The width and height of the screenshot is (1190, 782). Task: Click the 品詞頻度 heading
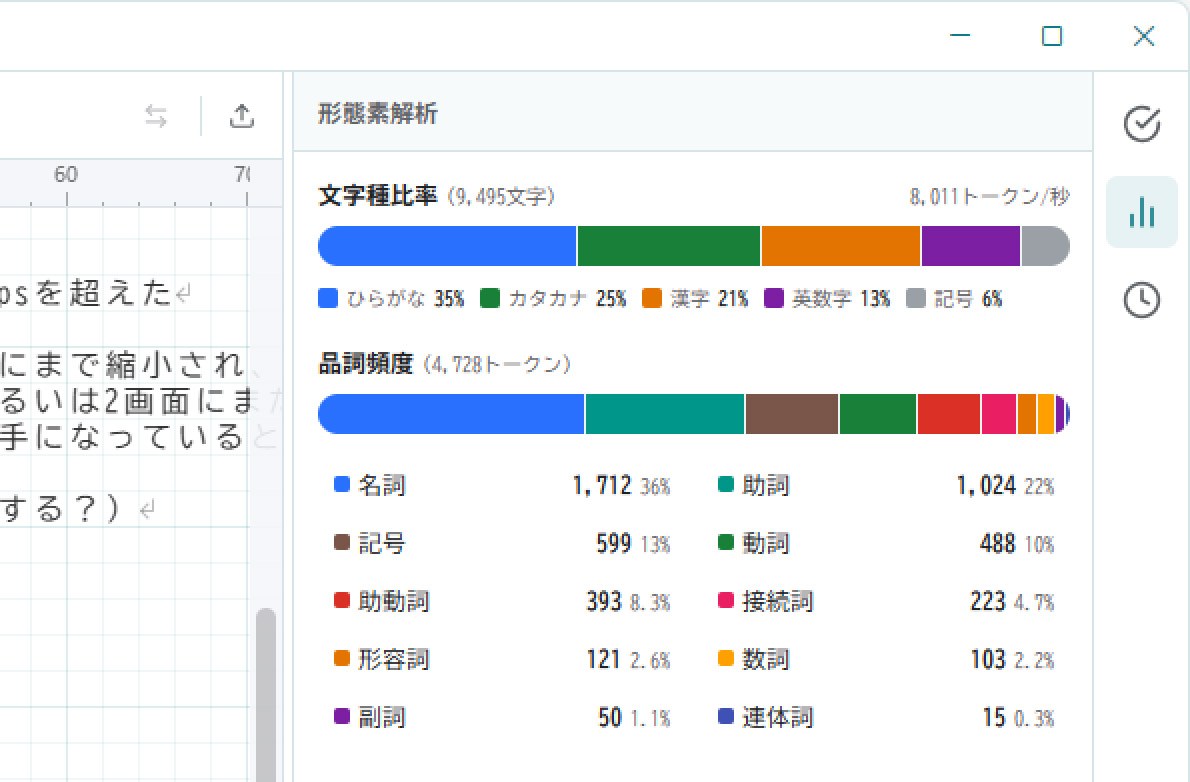tap(365, 364)
